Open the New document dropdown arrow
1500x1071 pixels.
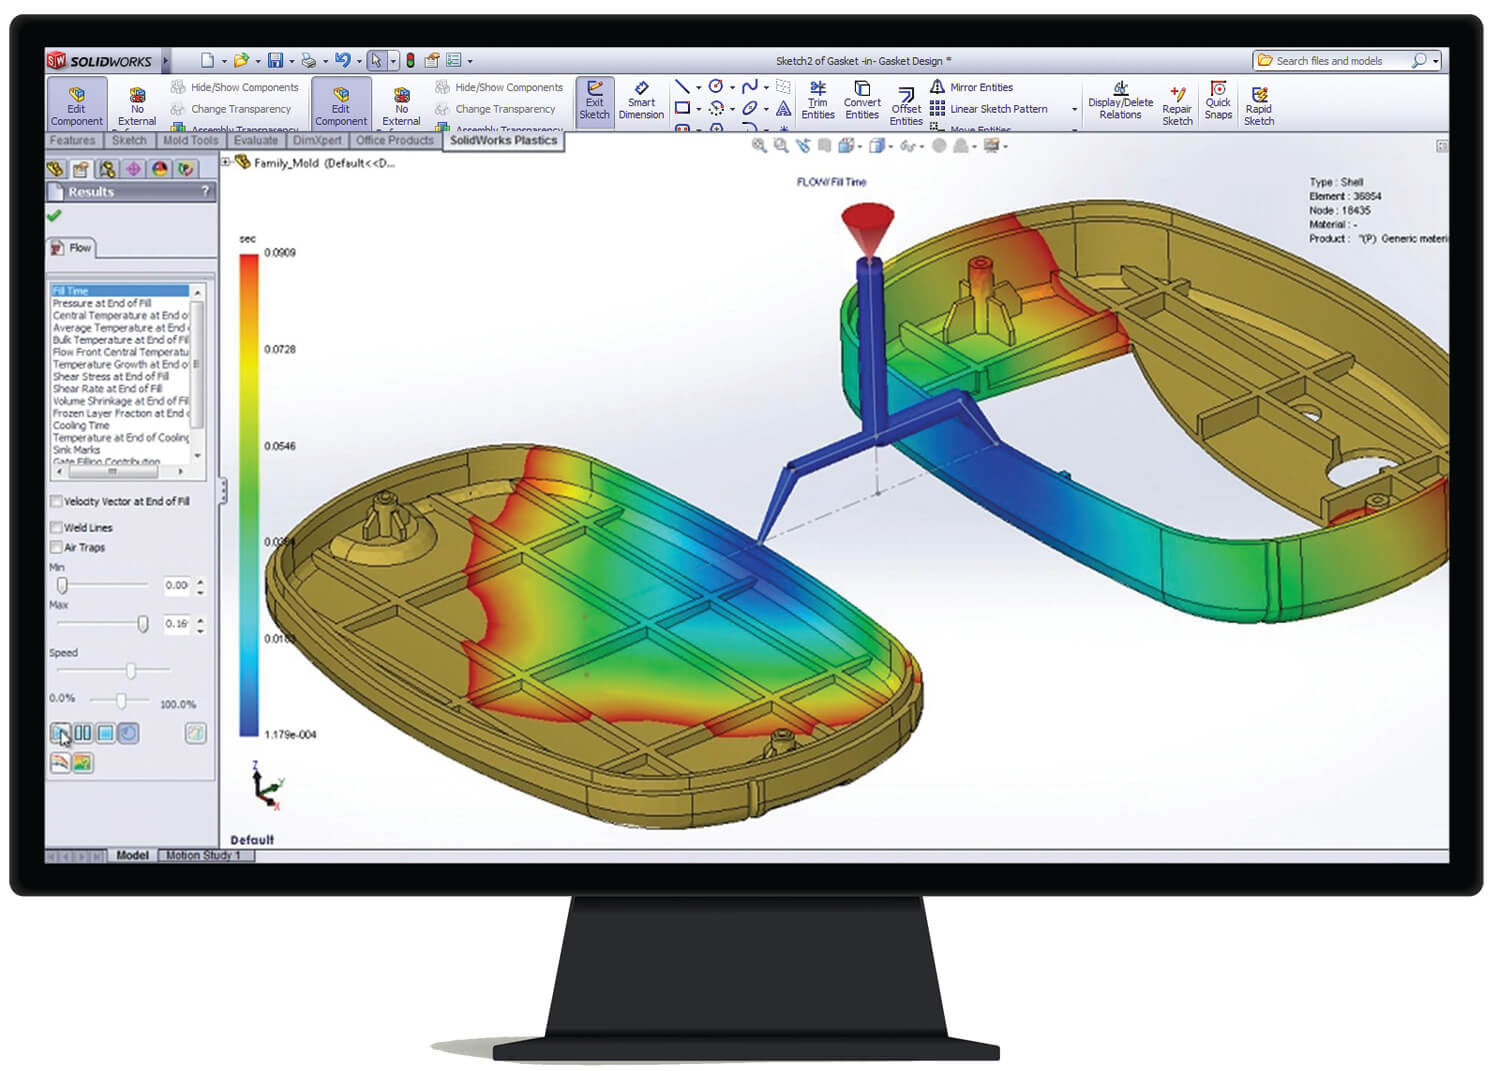pos(224,62)
